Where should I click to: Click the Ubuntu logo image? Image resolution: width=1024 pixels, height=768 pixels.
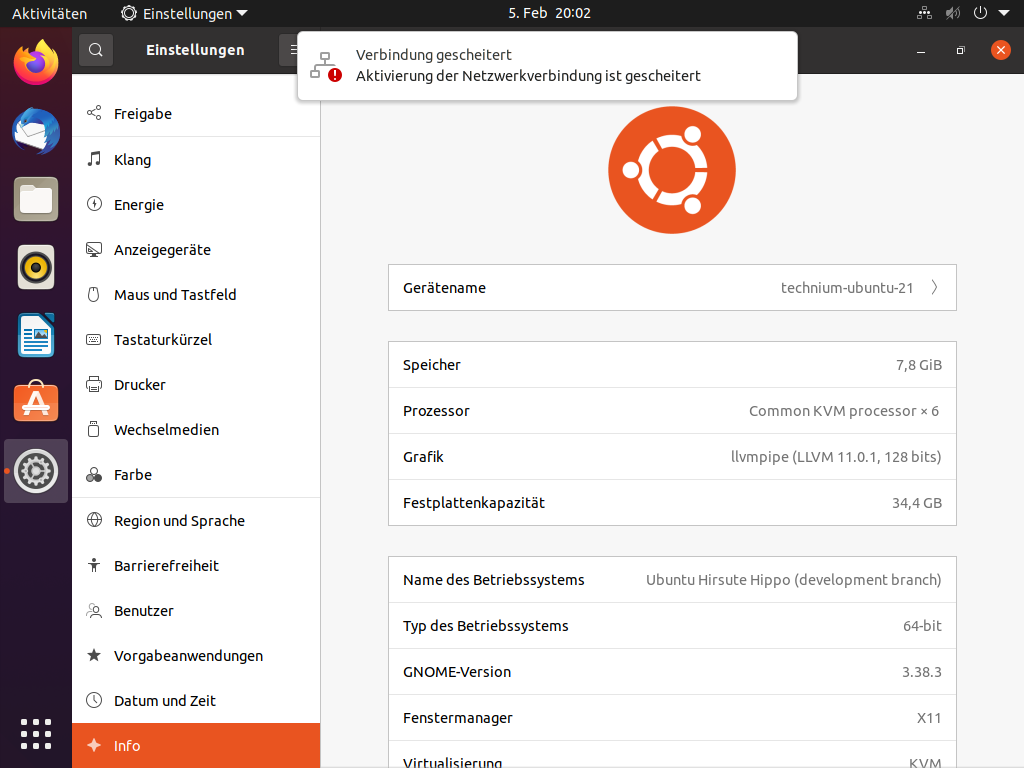672,170
